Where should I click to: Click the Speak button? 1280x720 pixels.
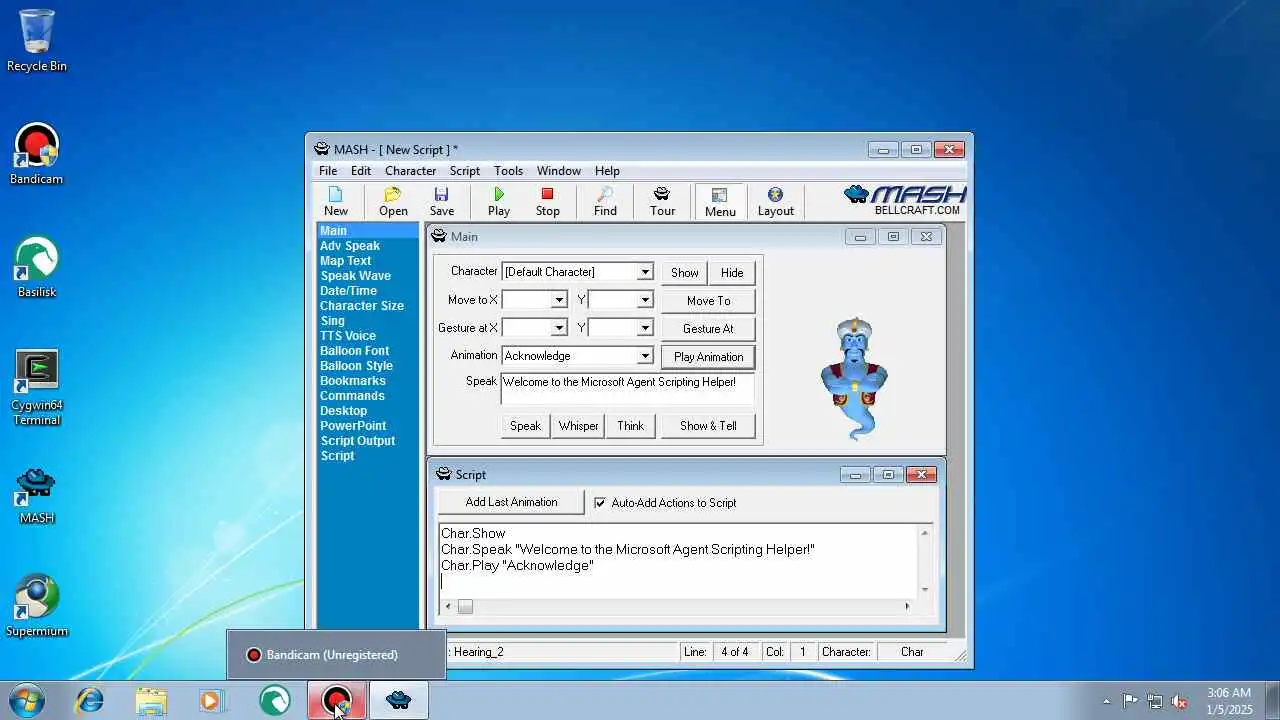(525, 426)
